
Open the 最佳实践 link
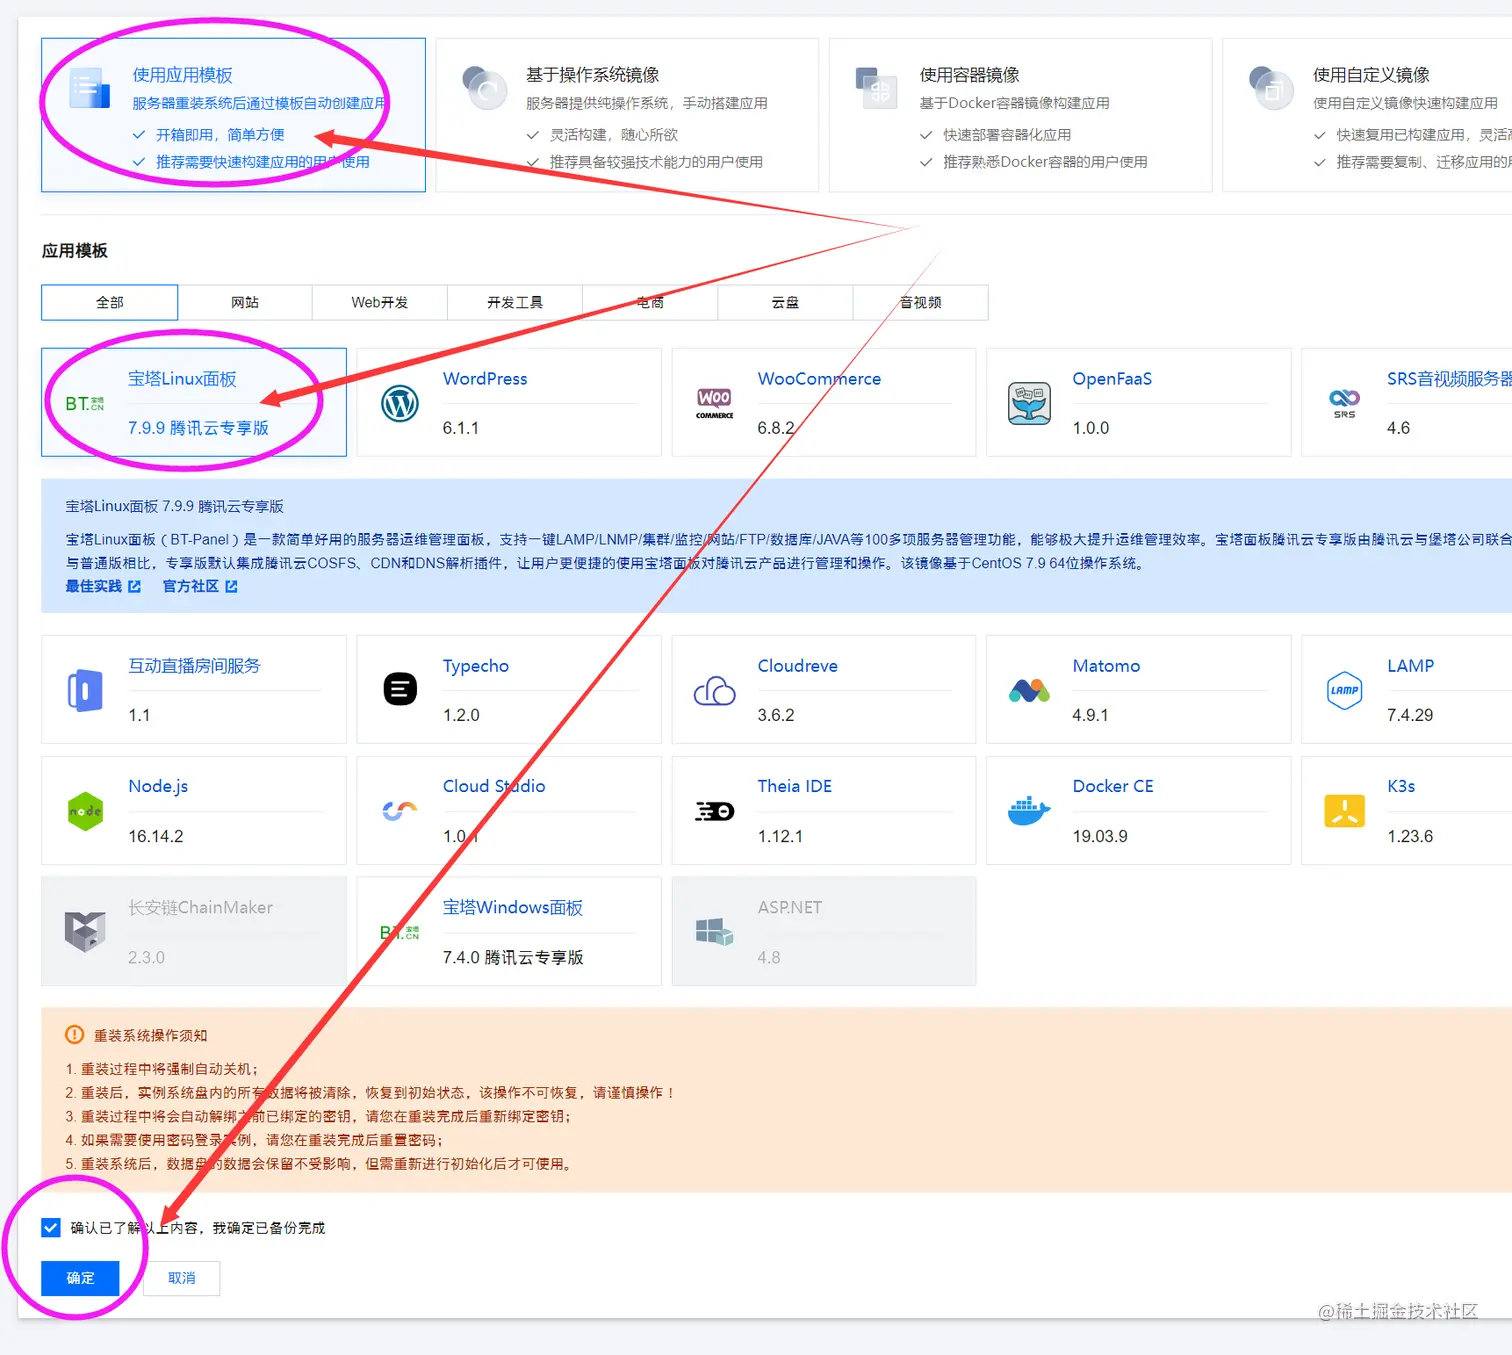(94, 586)
